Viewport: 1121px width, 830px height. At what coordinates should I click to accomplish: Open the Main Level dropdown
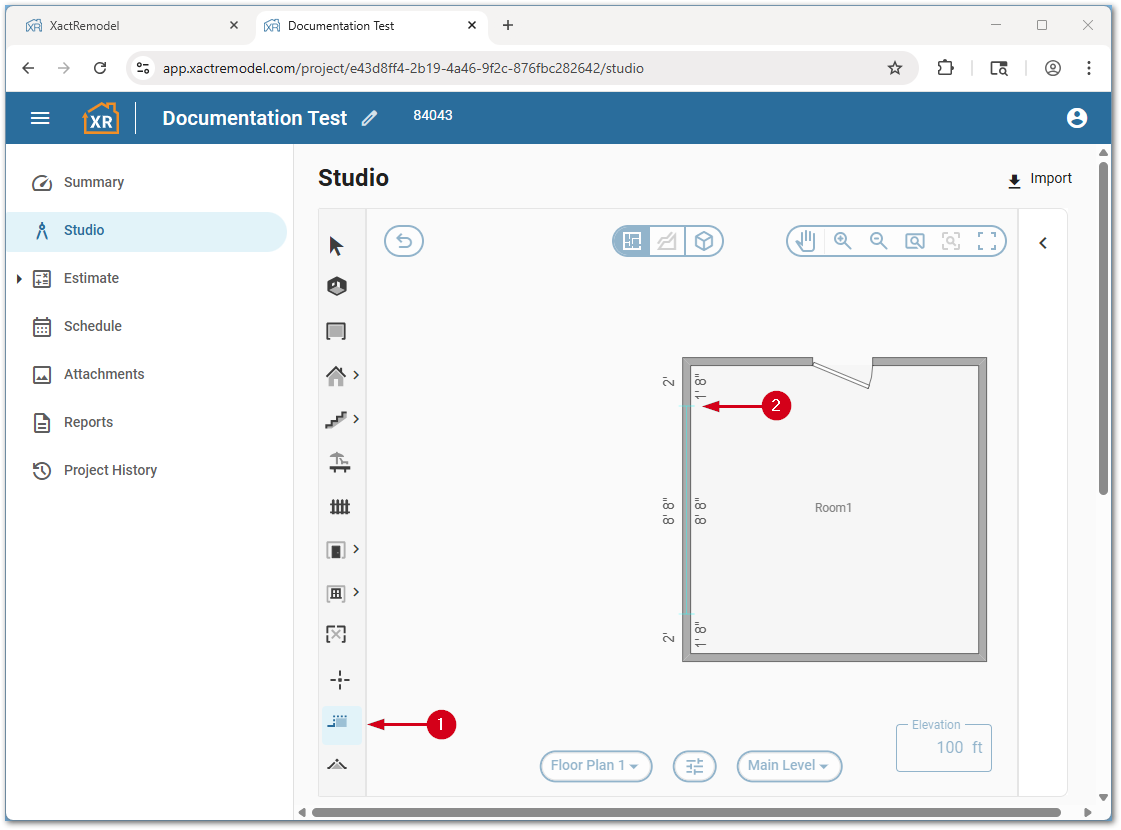pyautogui.click(x=789, y=766)
